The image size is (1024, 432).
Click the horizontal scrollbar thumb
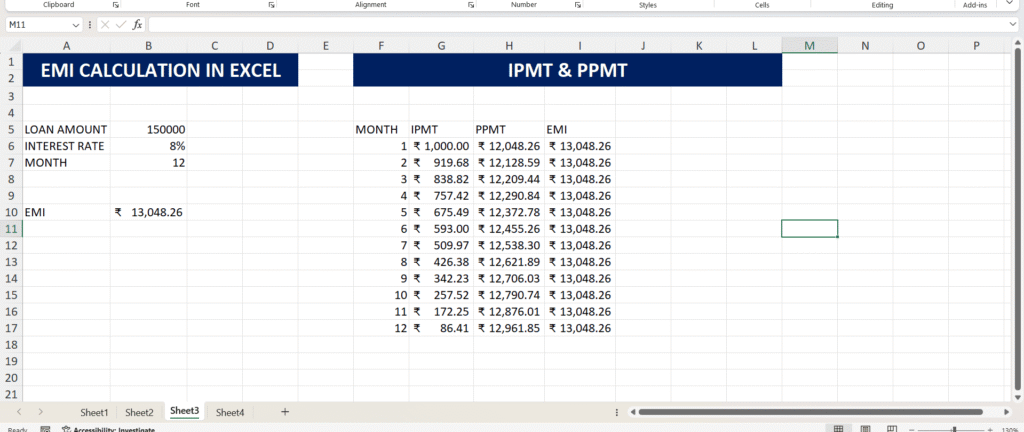[x=810, y=412]
